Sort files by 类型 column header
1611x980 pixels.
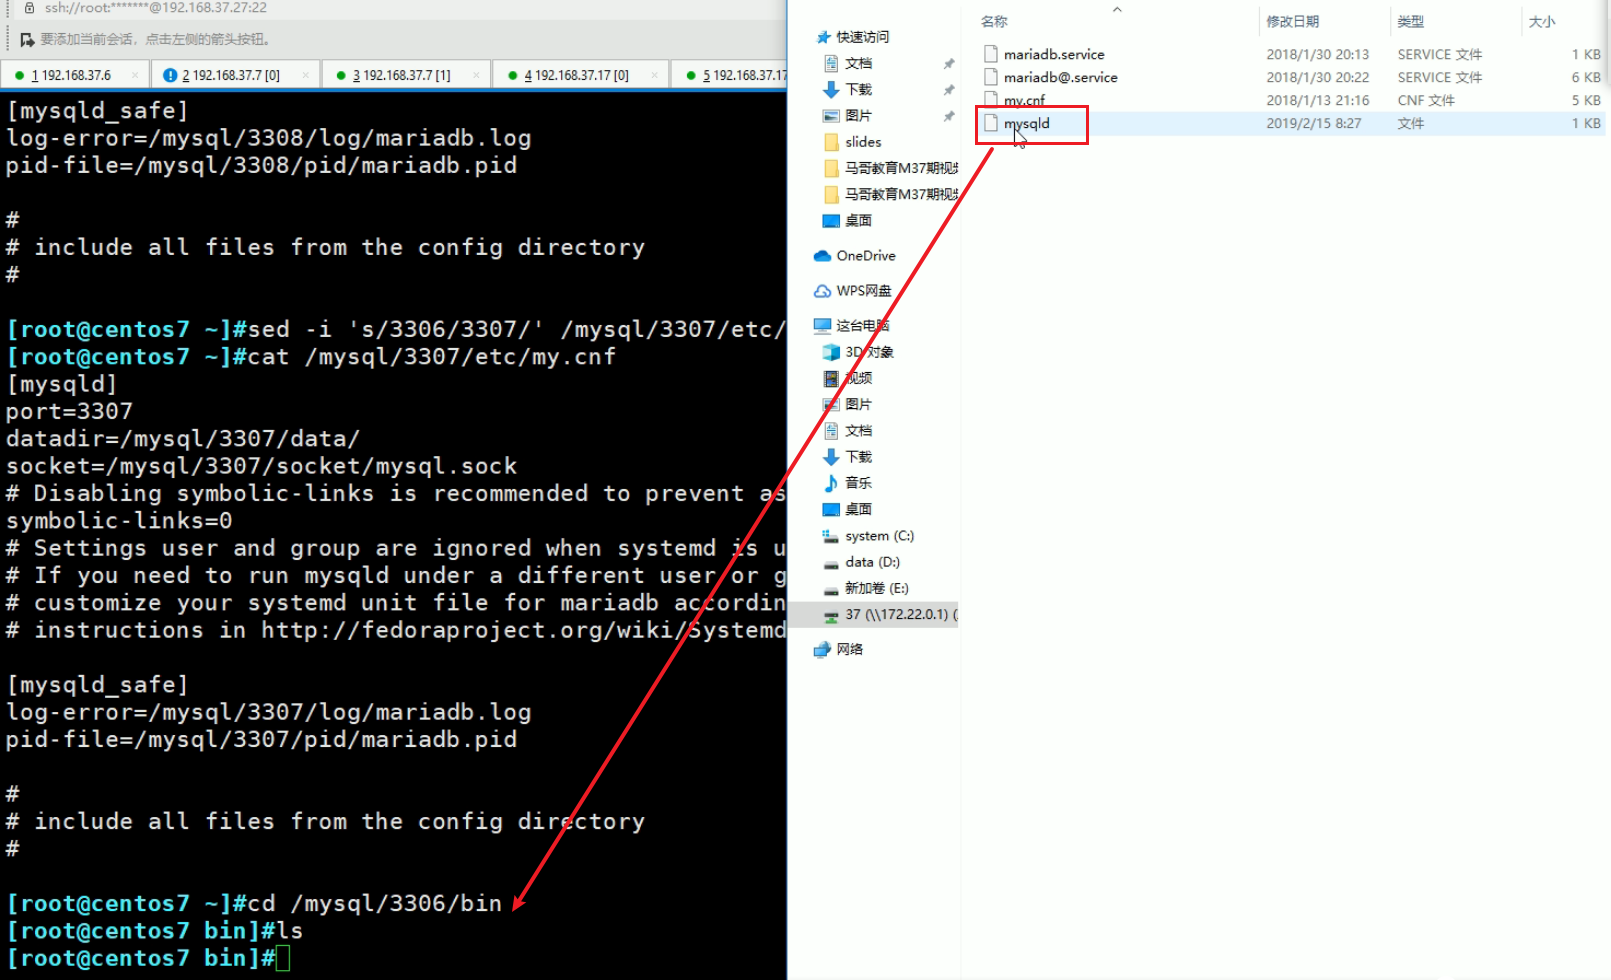pyautogui.click(x=1410, y=22)
